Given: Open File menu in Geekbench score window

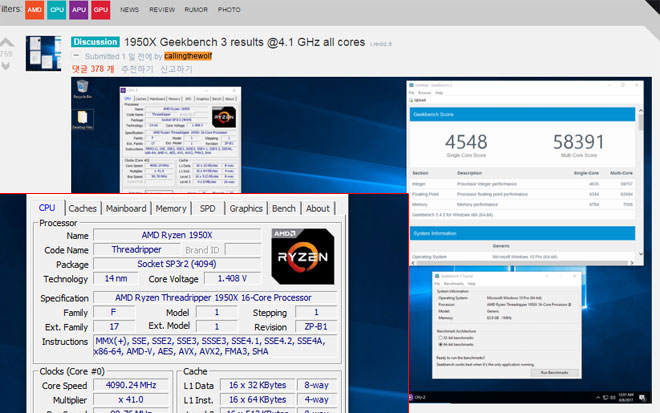Looking at the screenshot, I should [x=412, y=93].
